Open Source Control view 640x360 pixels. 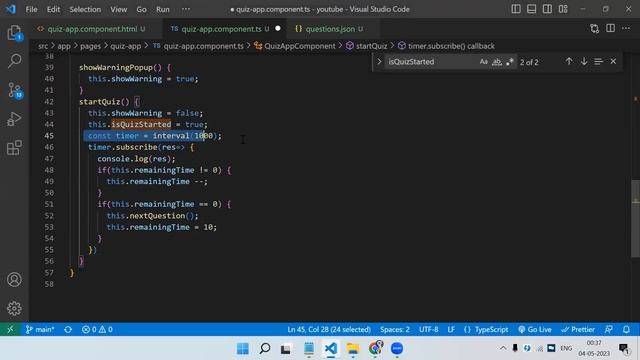coord(14,90)
